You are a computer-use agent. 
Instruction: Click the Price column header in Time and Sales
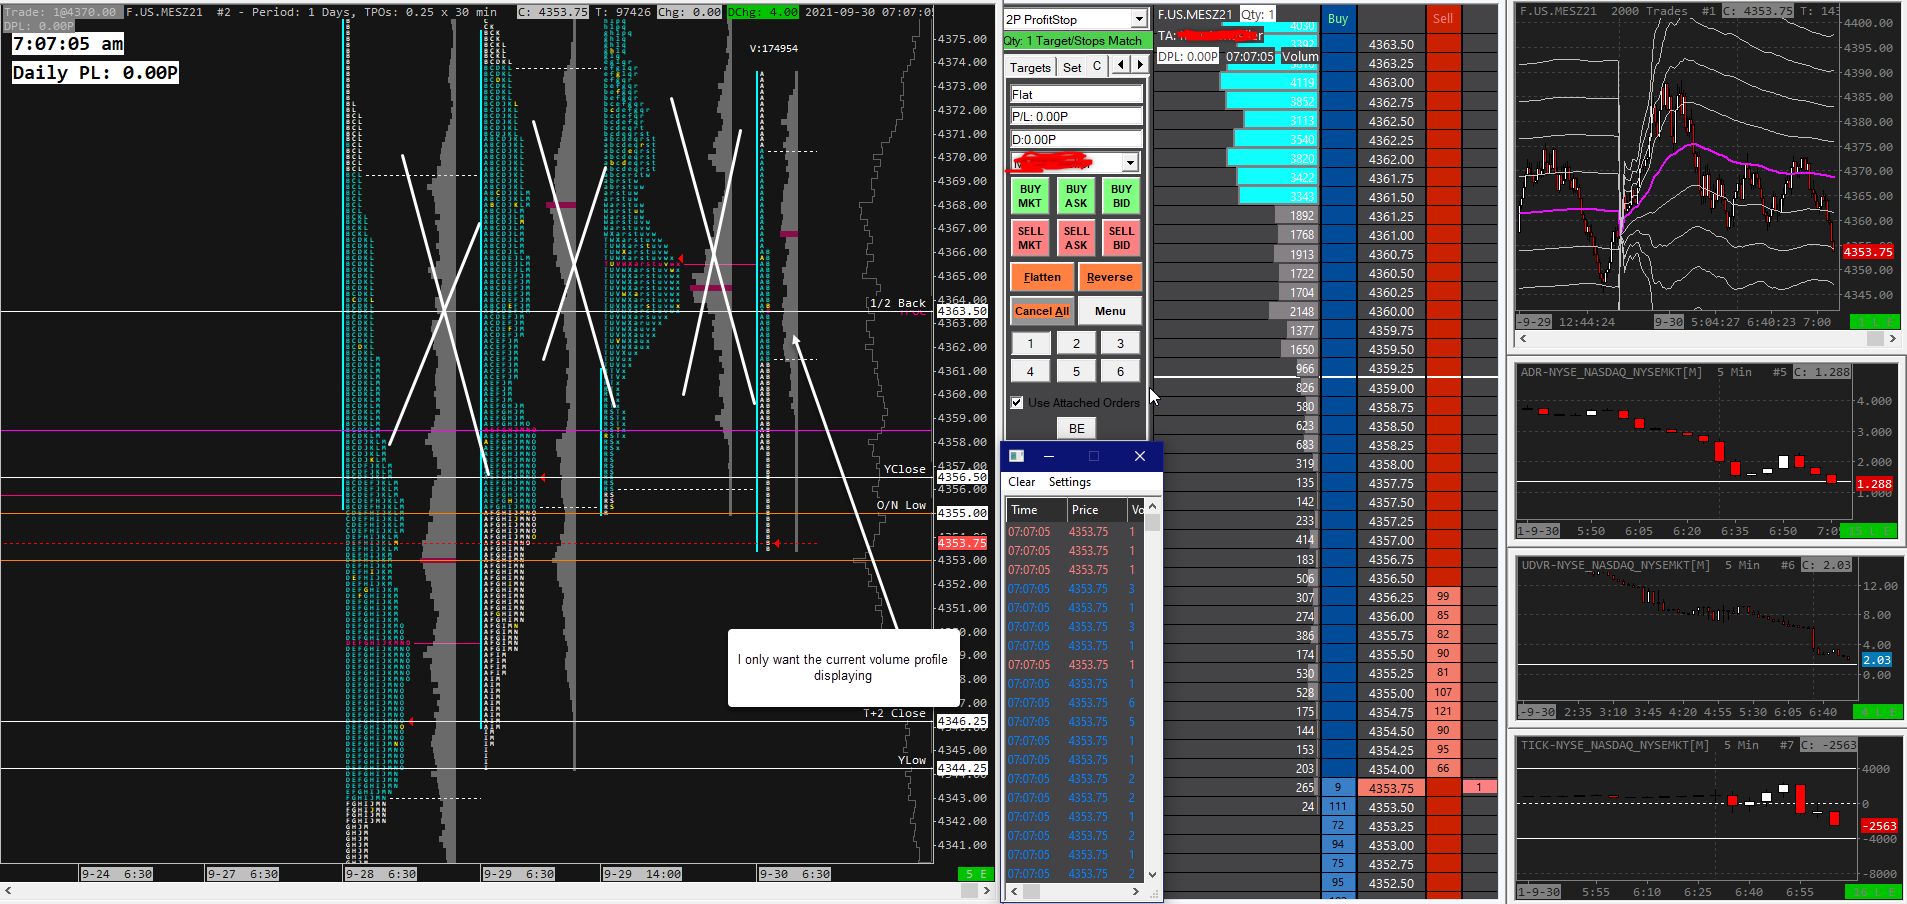[x=1096, y=510]
